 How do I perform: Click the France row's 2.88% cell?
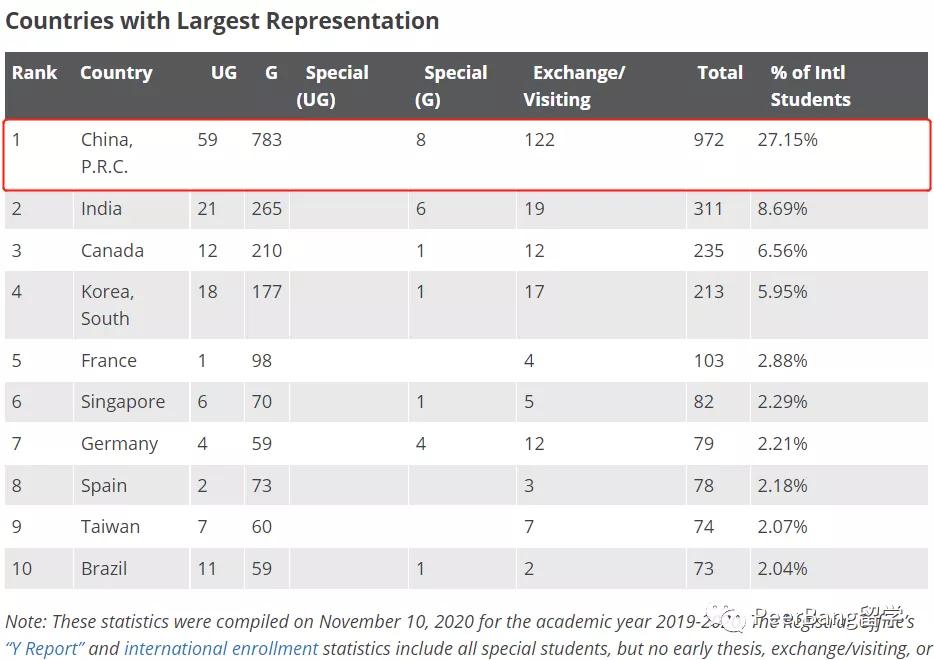tap(782, 361)
